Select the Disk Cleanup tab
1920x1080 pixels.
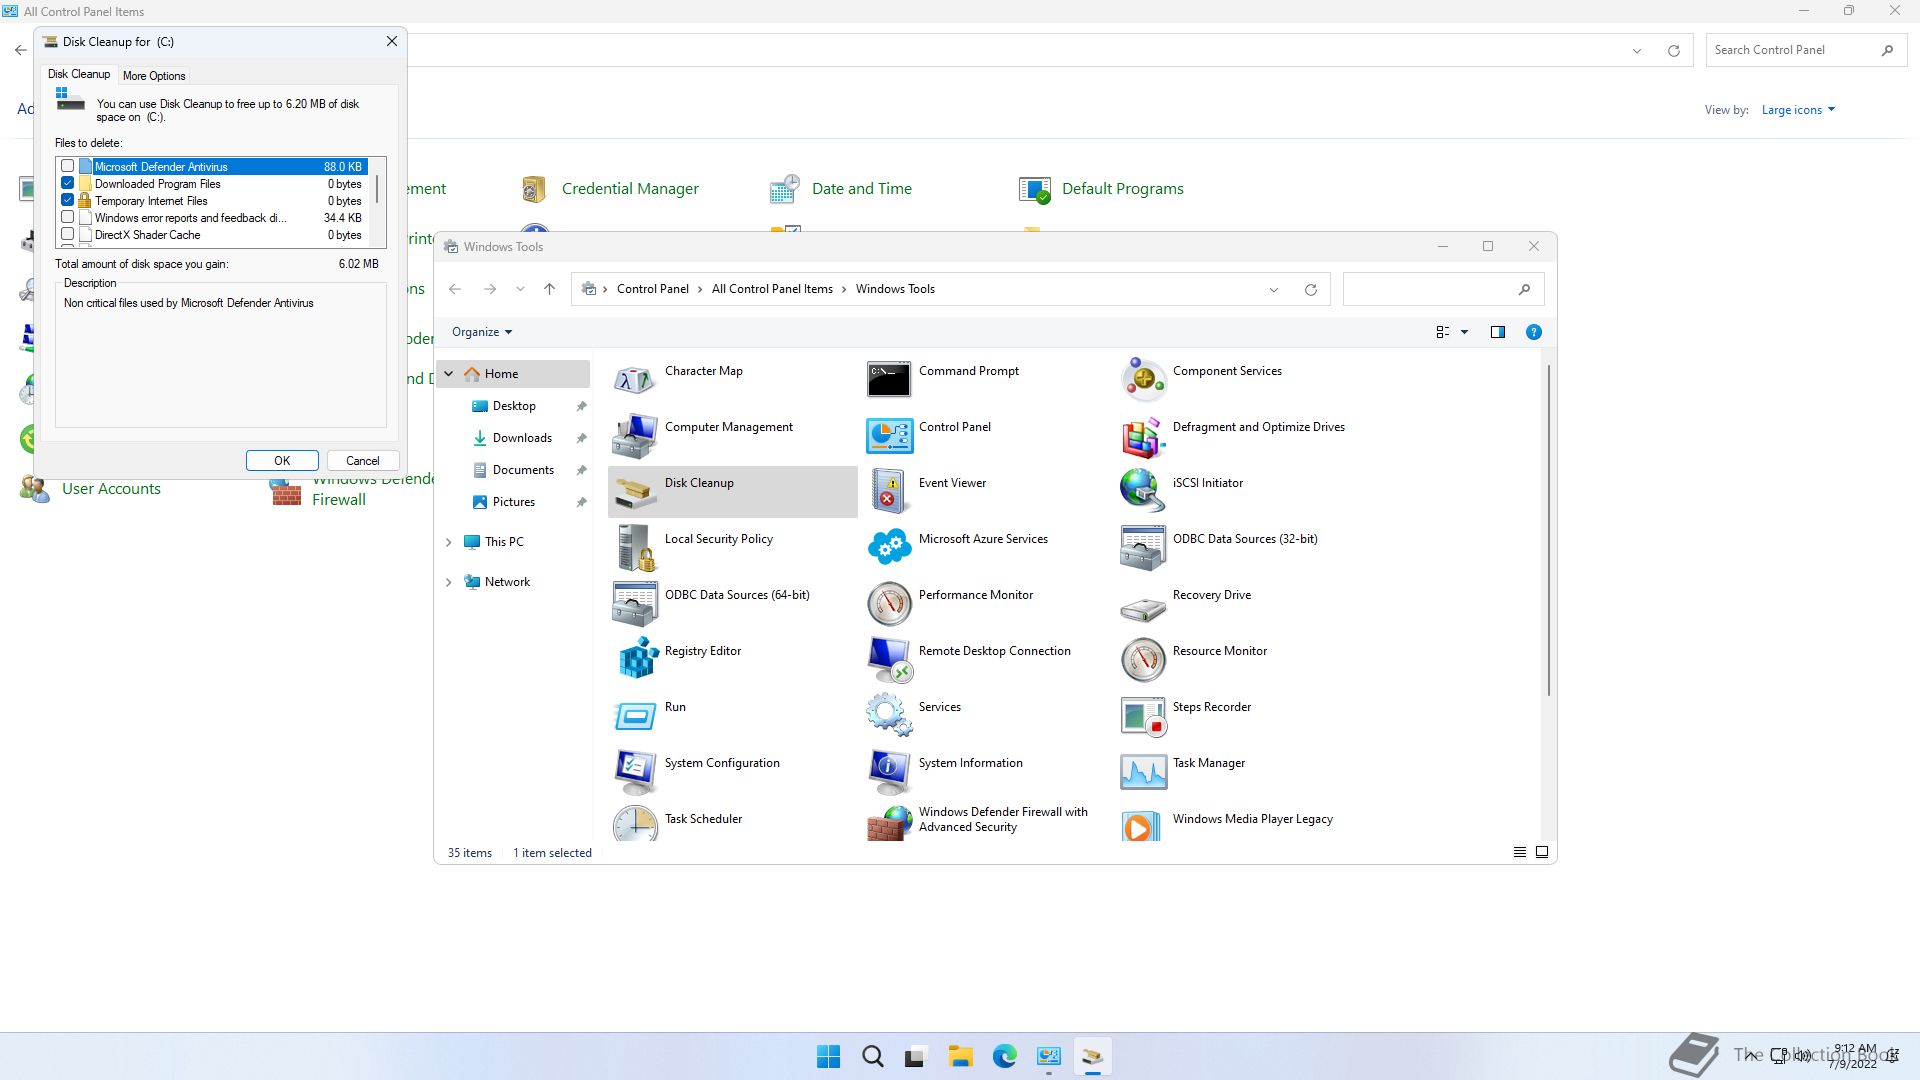[79, 74]
